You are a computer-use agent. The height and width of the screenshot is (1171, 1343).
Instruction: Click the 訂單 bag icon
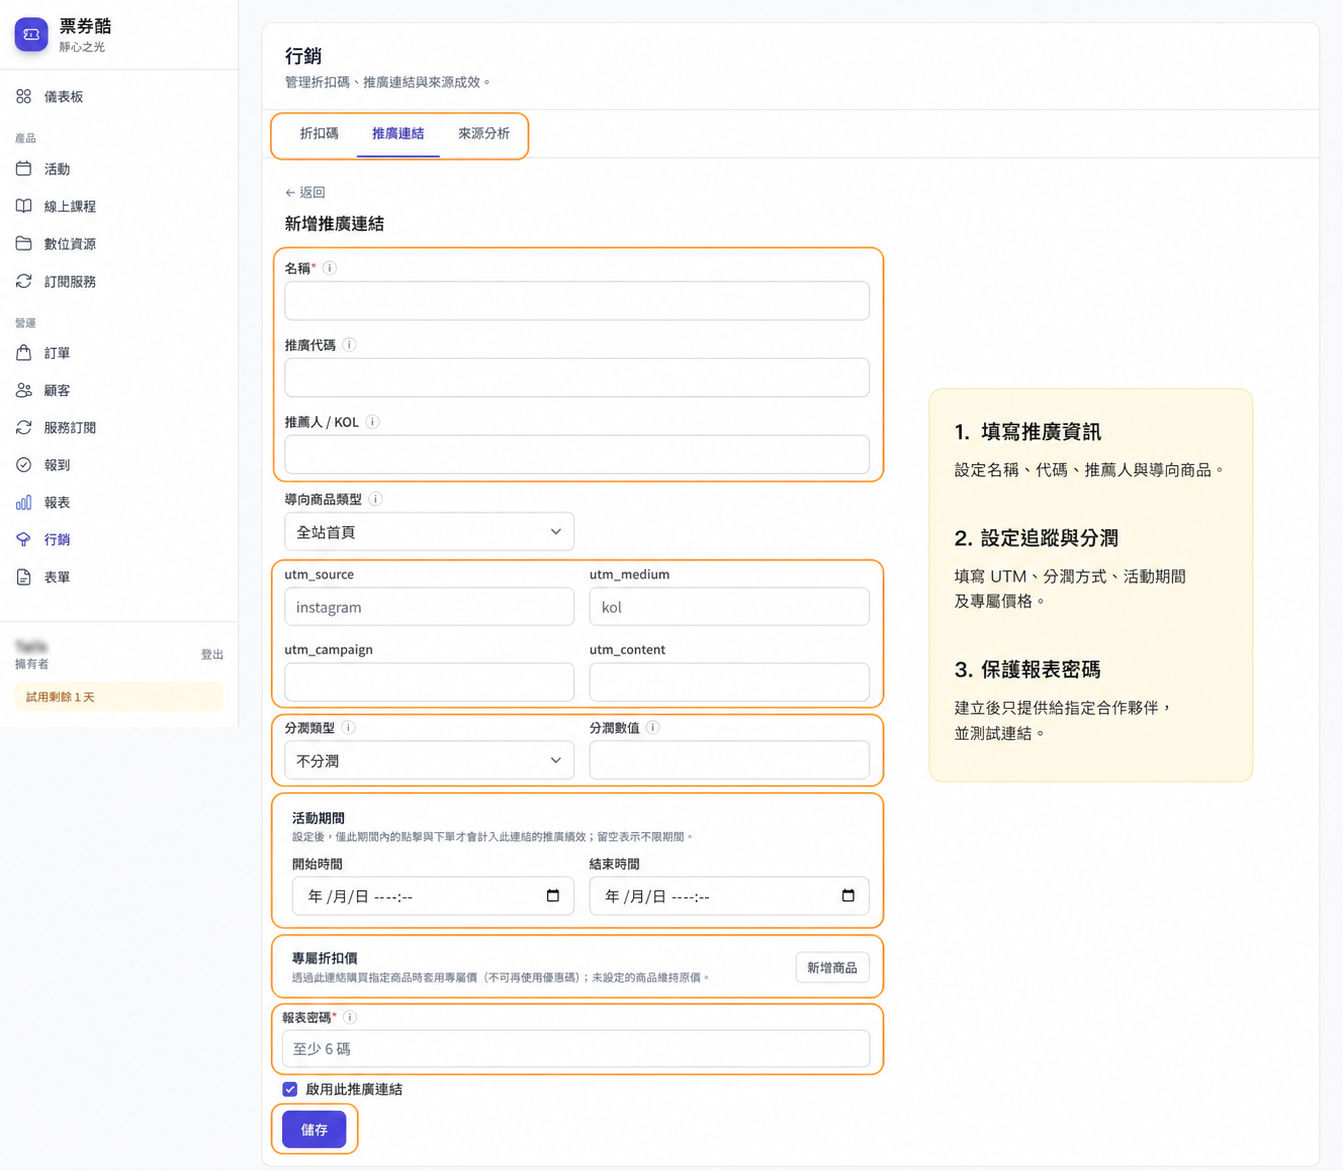click(x=24, y=353)
